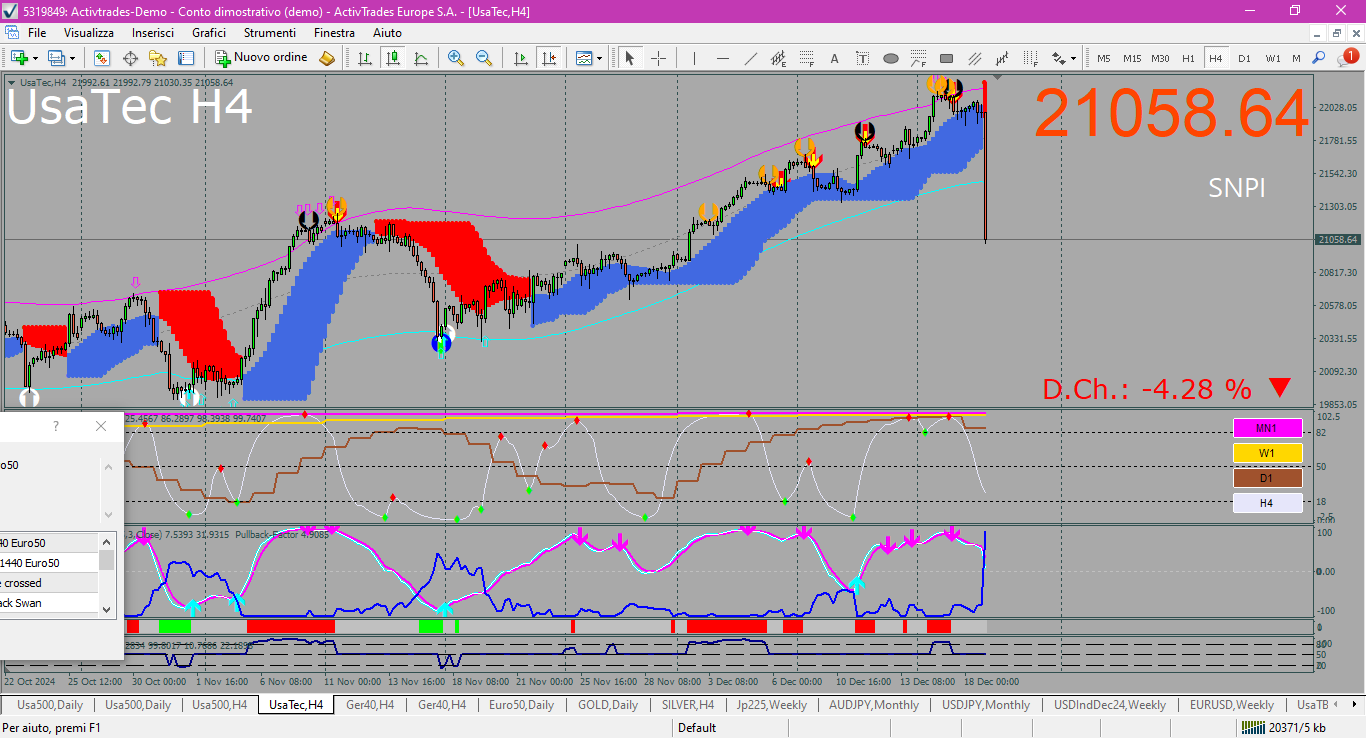1366x738 pixels.
Task: Click the magenta MN1 label on chart
Action: tap(1267, 428)
